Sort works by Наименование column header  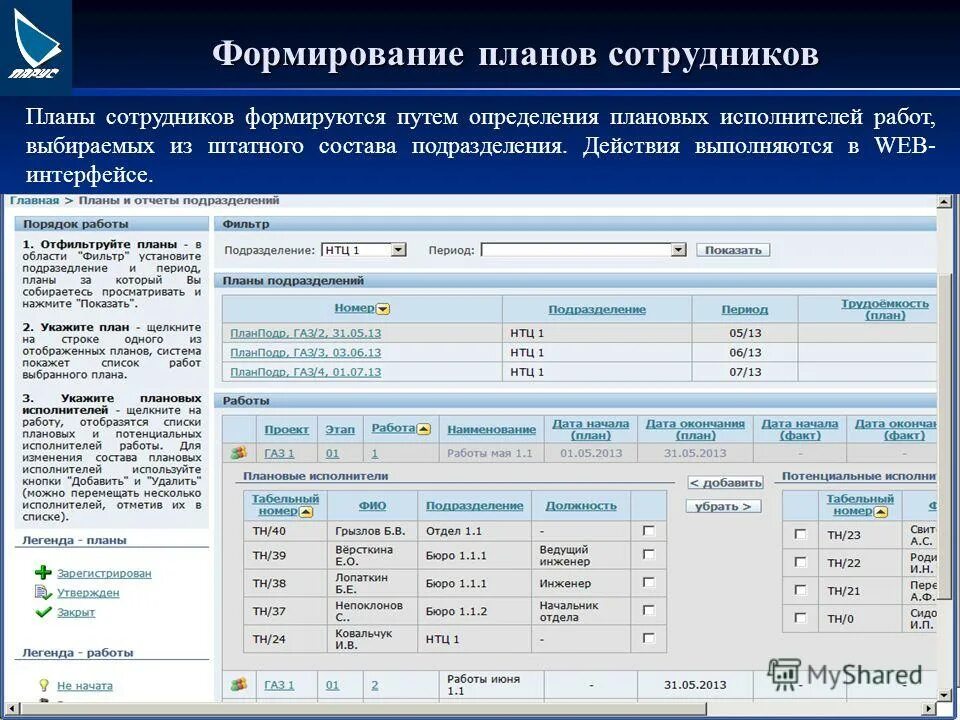[491, 429]
